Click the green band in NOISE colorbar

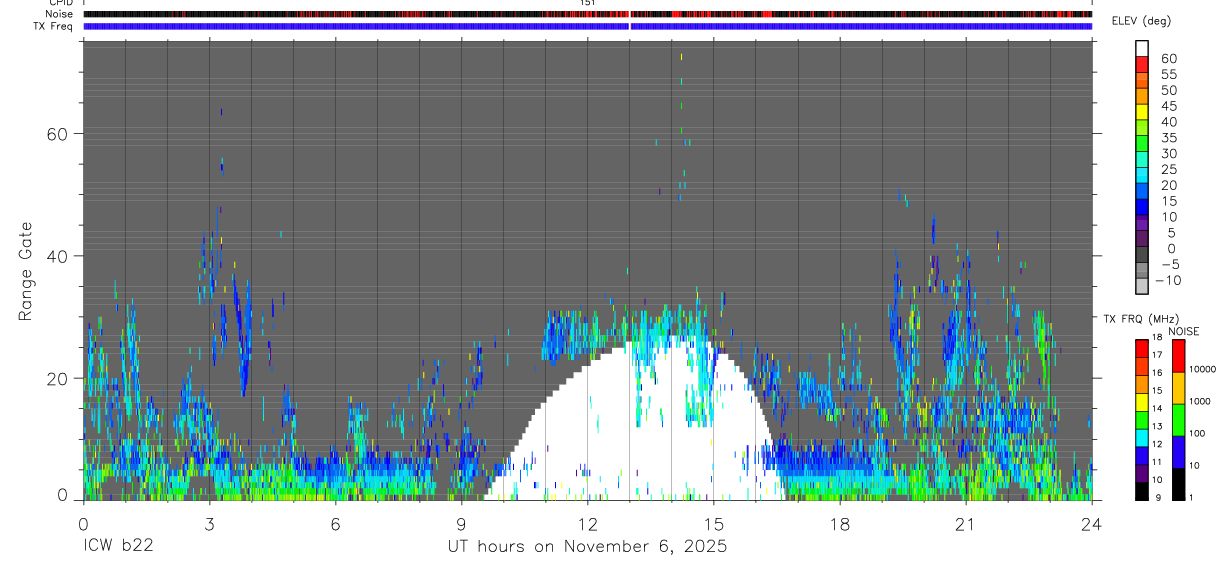click(1177, 420)
